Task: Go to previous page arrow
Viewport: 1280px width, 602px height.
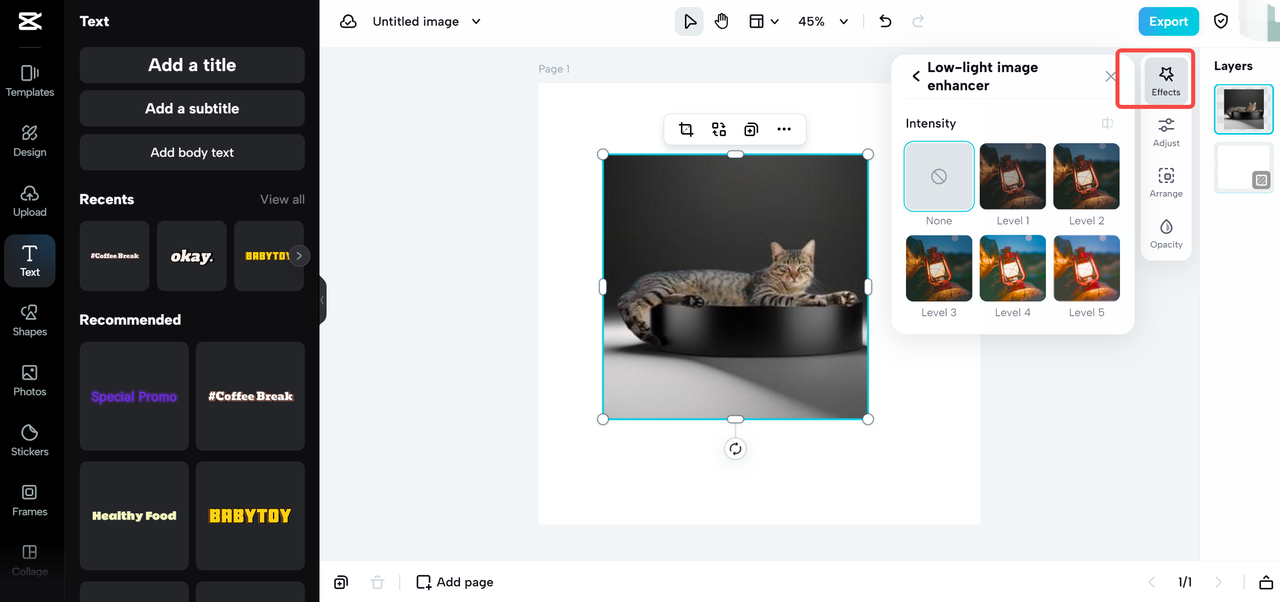Action: tap(1151, 582)
